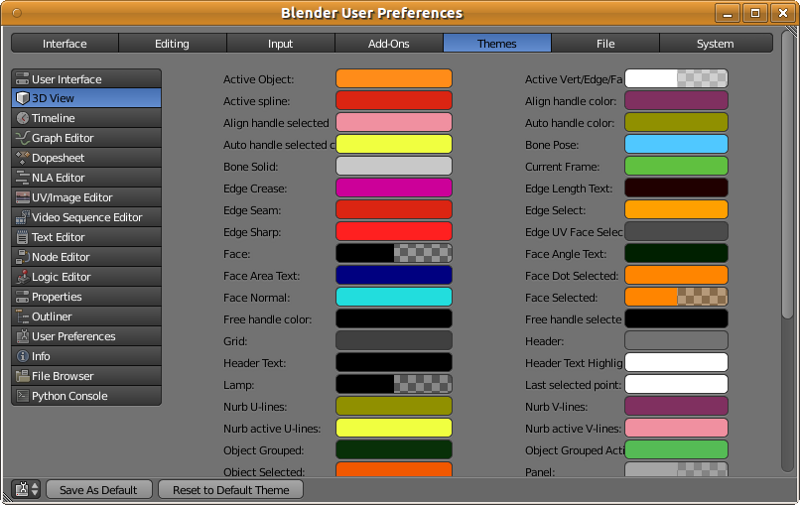800x505 pixels.
Task: Open the Grid color swatch
Action: (x=394, y=341)
